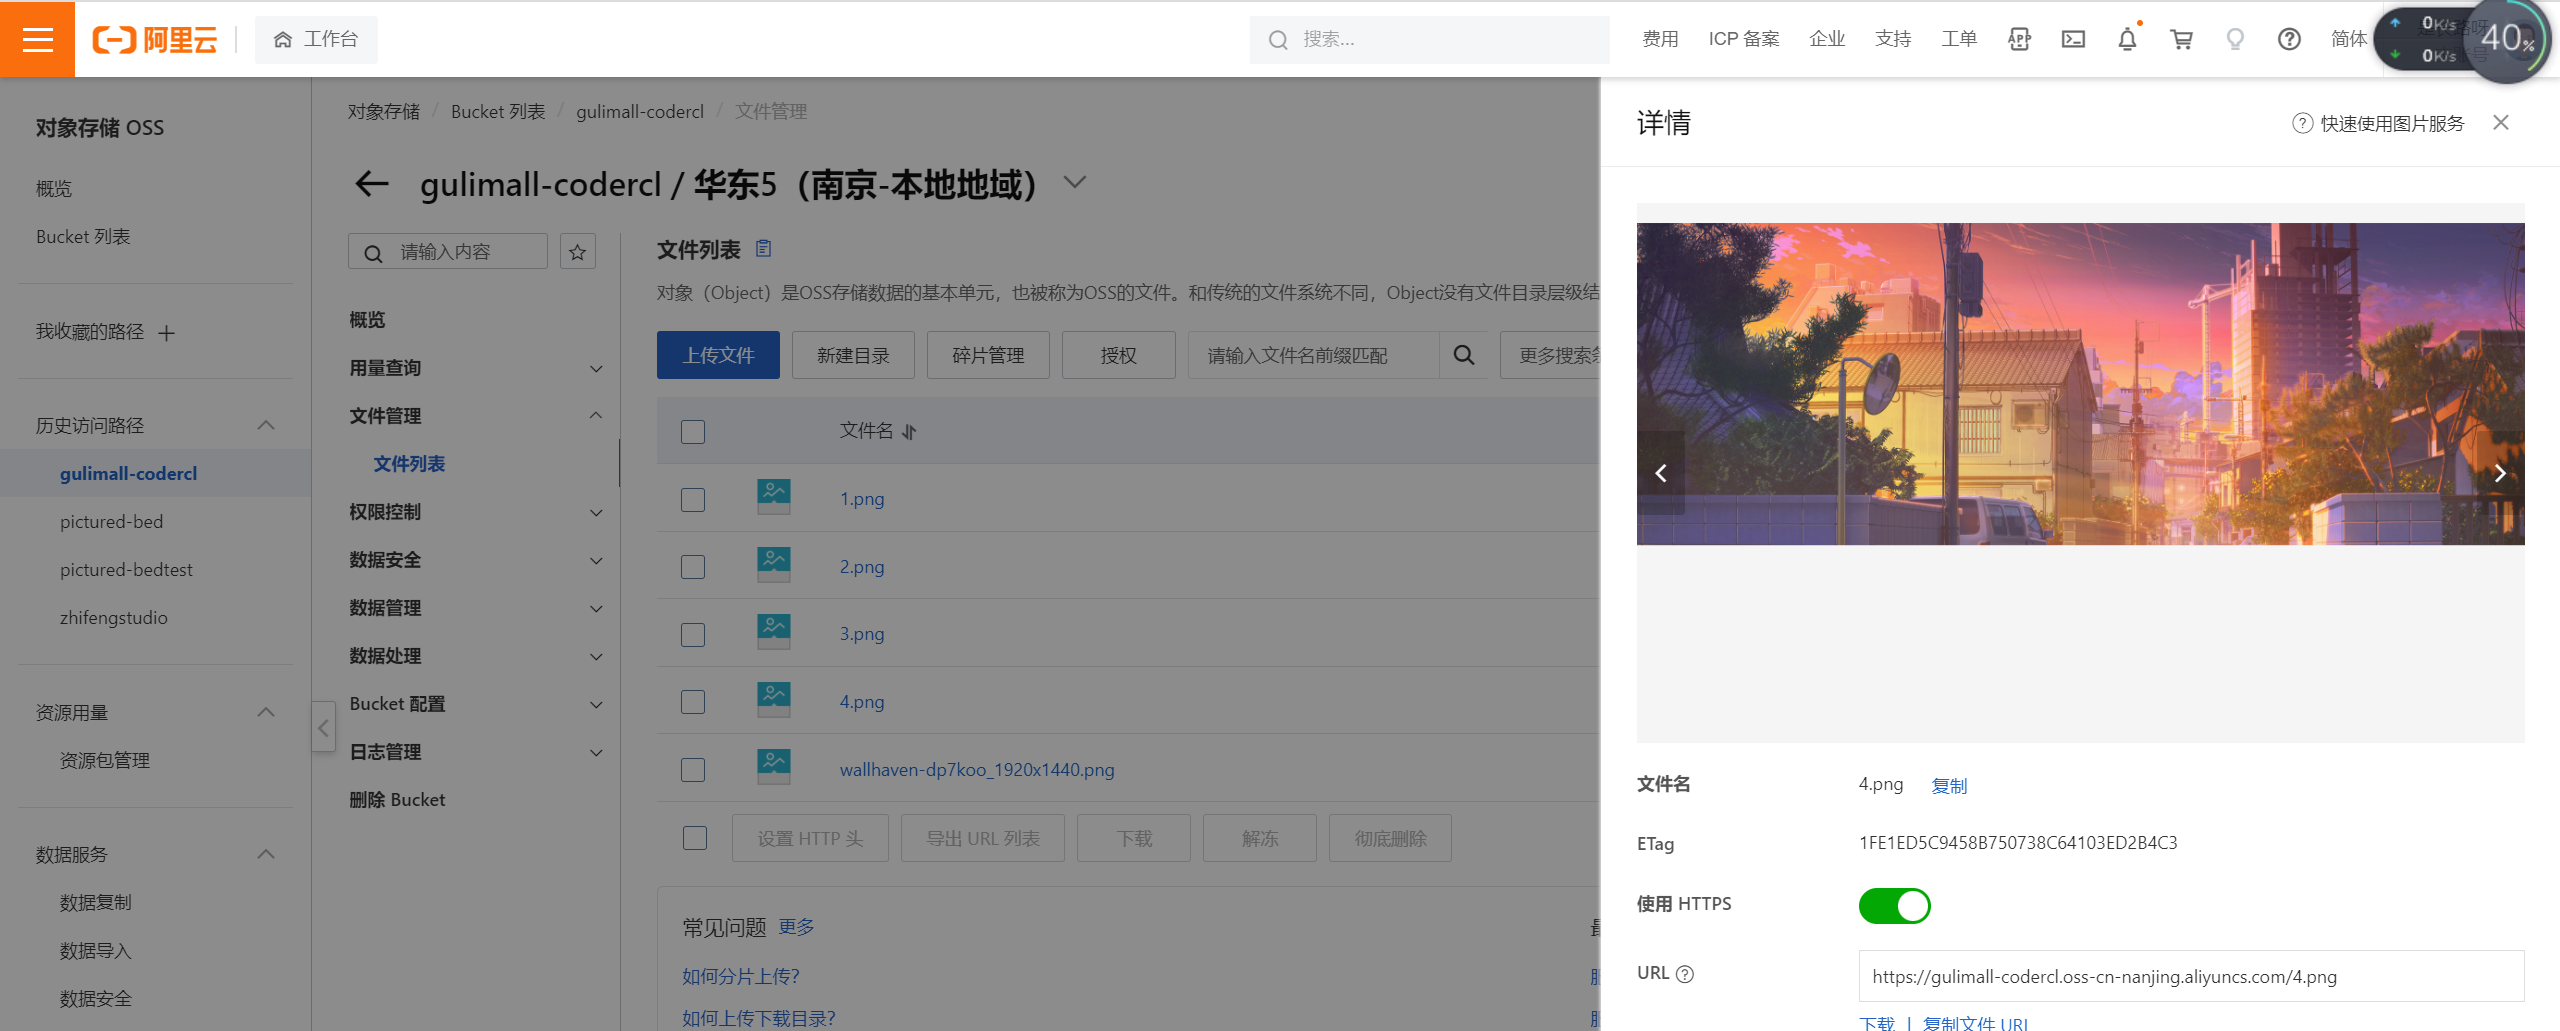Click the file name prefix input
2560x1031 pixels.
[1313, 355]
